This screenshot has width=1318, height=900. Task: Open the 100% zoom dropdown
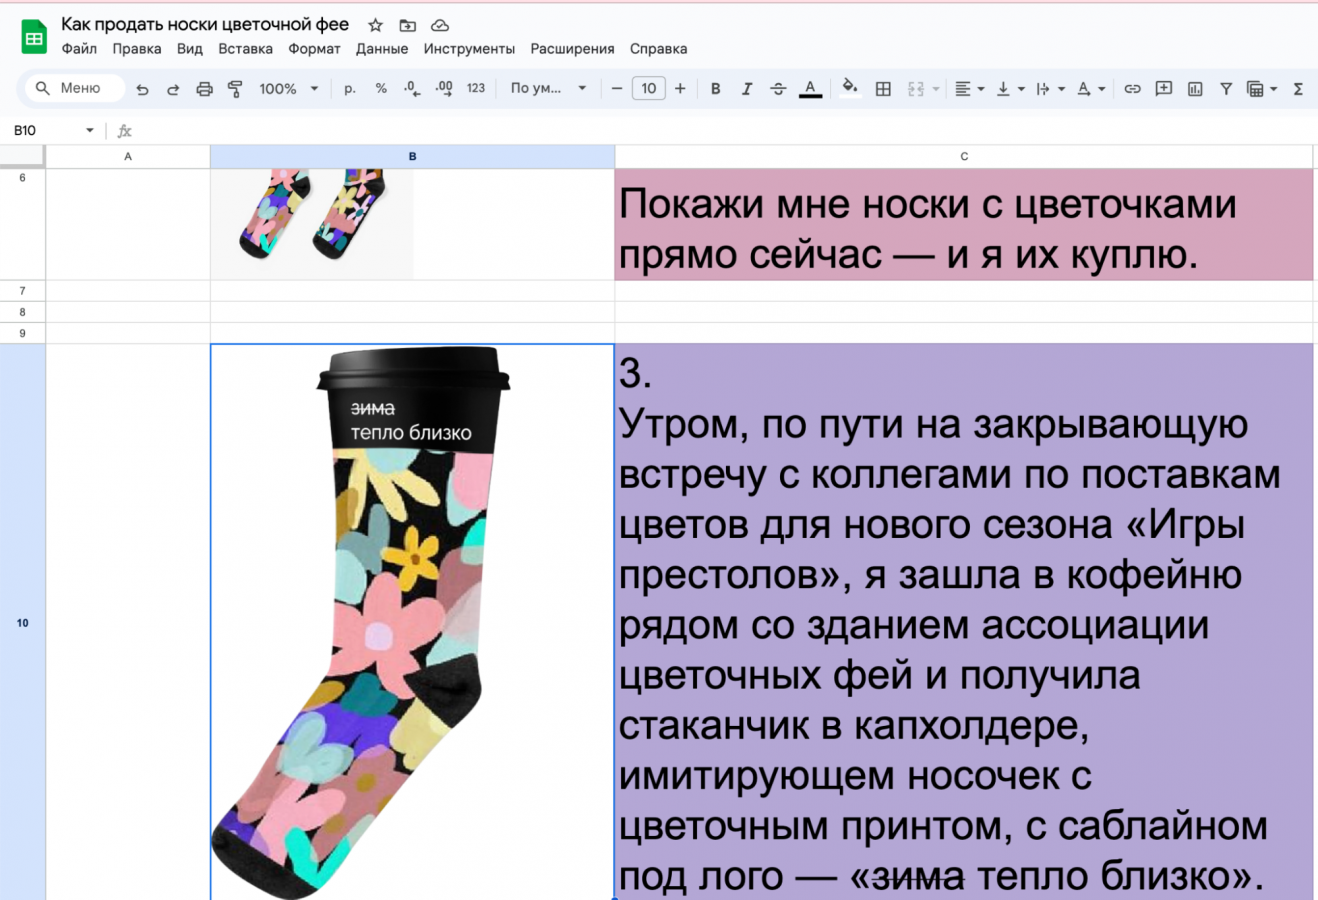click(x=288, y=89)
